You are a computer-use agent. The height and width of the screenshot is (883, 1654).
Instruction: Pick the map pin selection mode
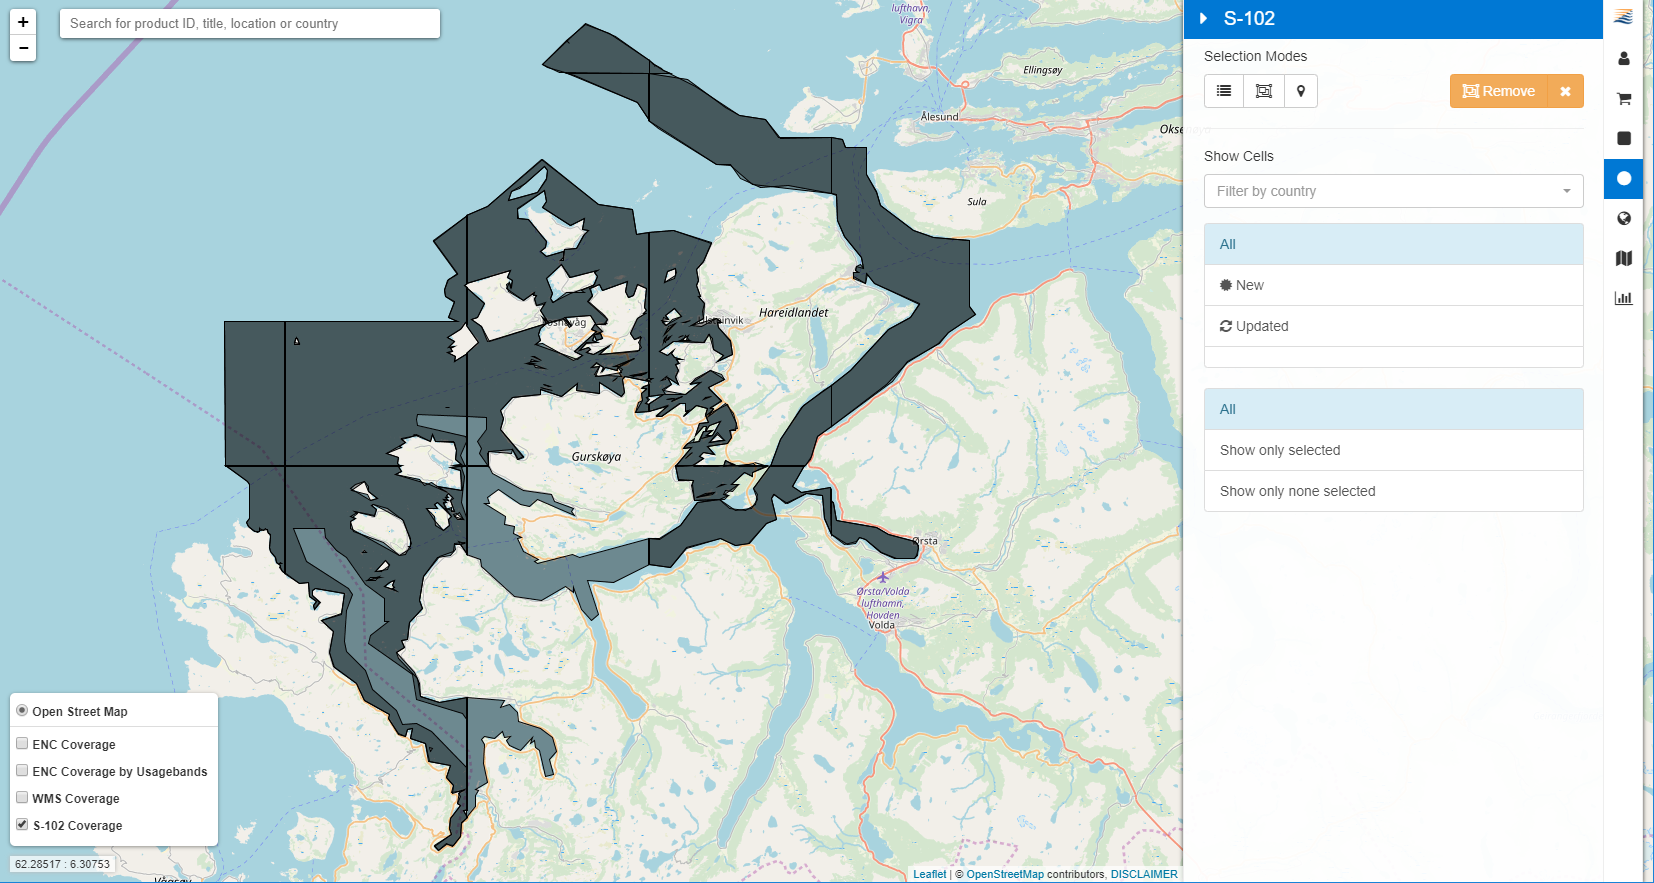coord(1300,91)
